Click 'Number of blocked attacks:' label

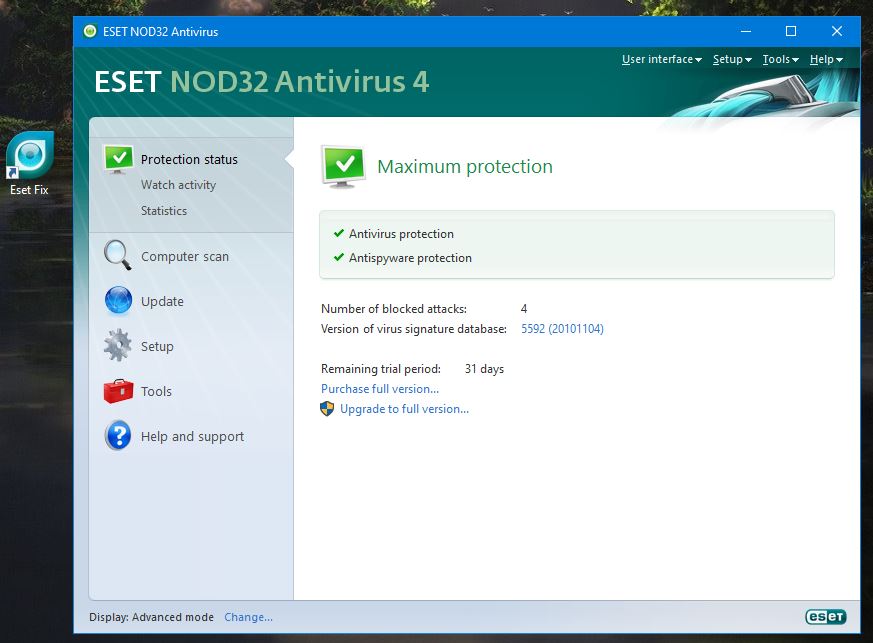coord(394,308)
